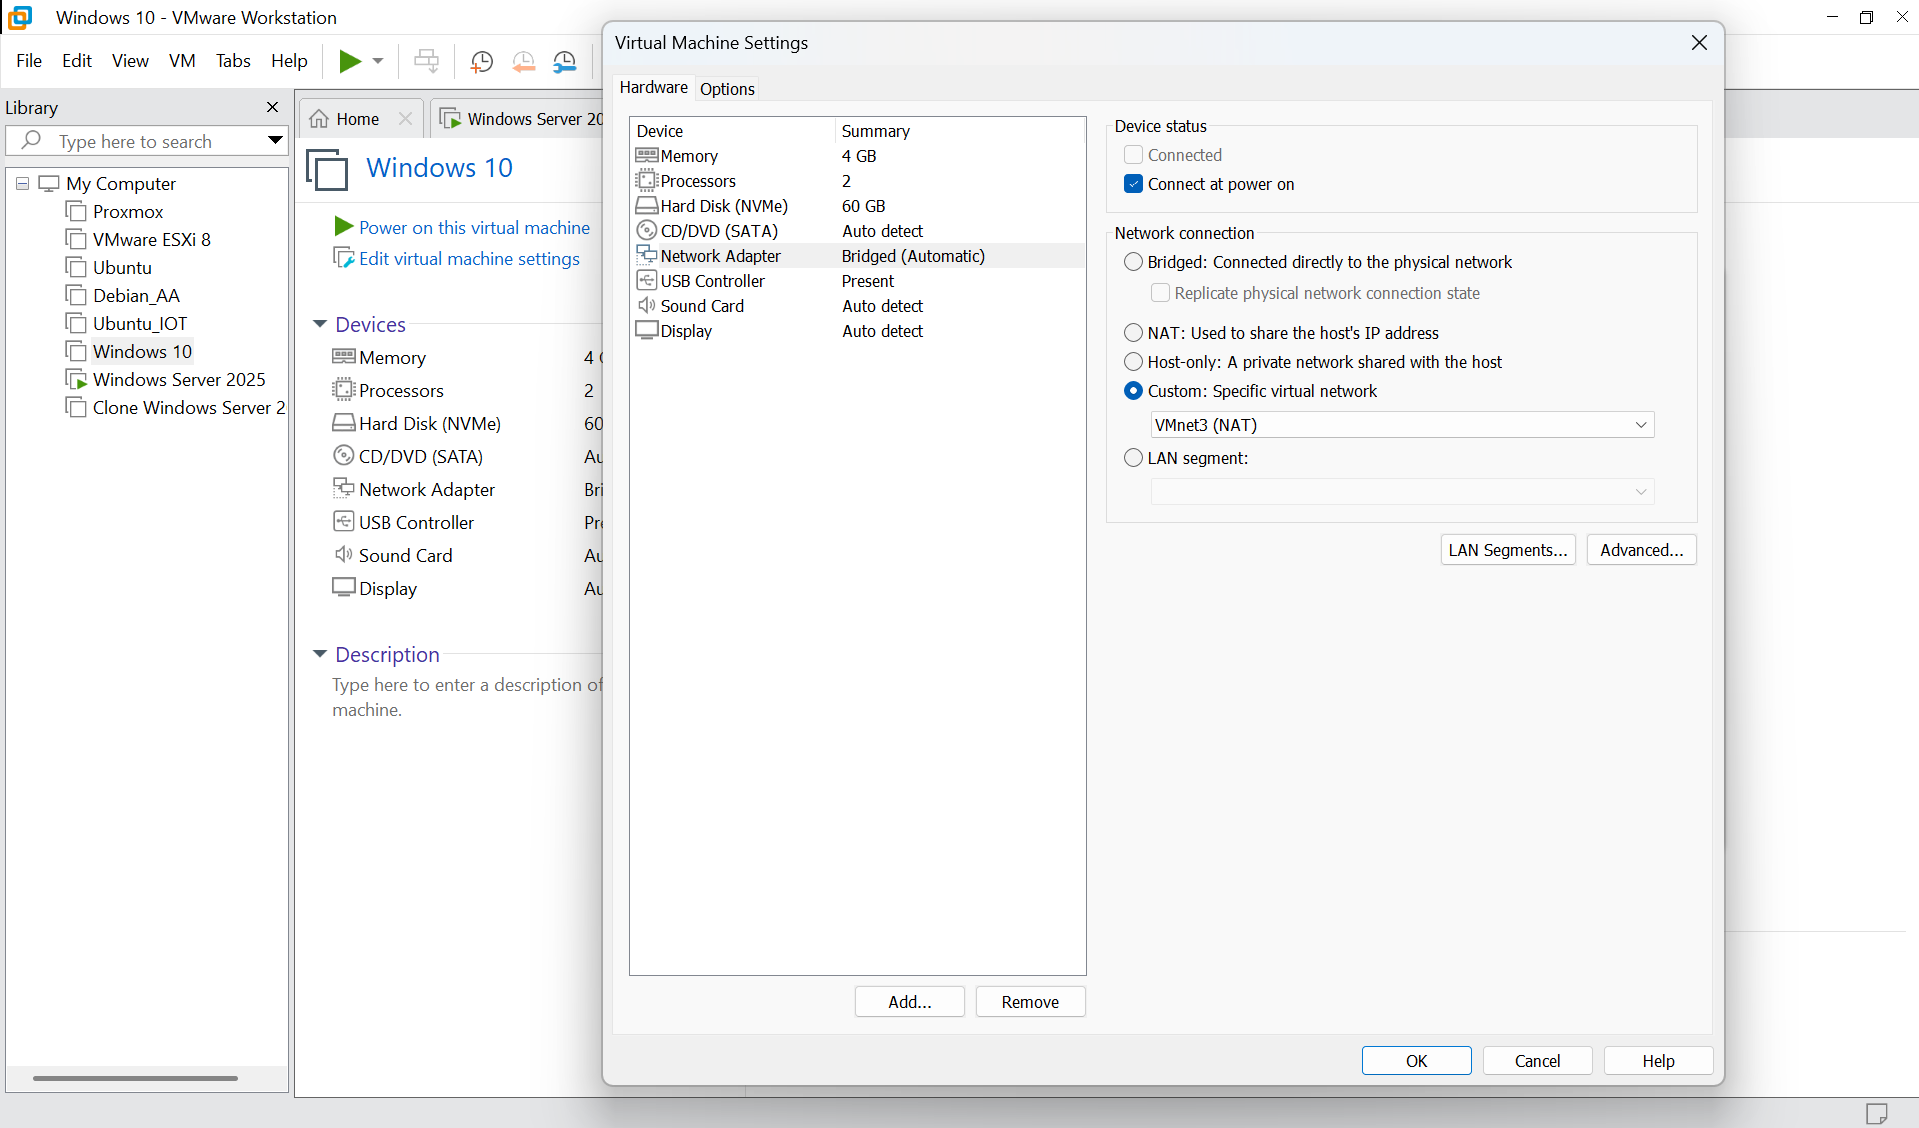Image resolution: width=1919 pixels, height=1128 pixels.
Task: Collapse the My Computer tree node
Action: (23, 184)
